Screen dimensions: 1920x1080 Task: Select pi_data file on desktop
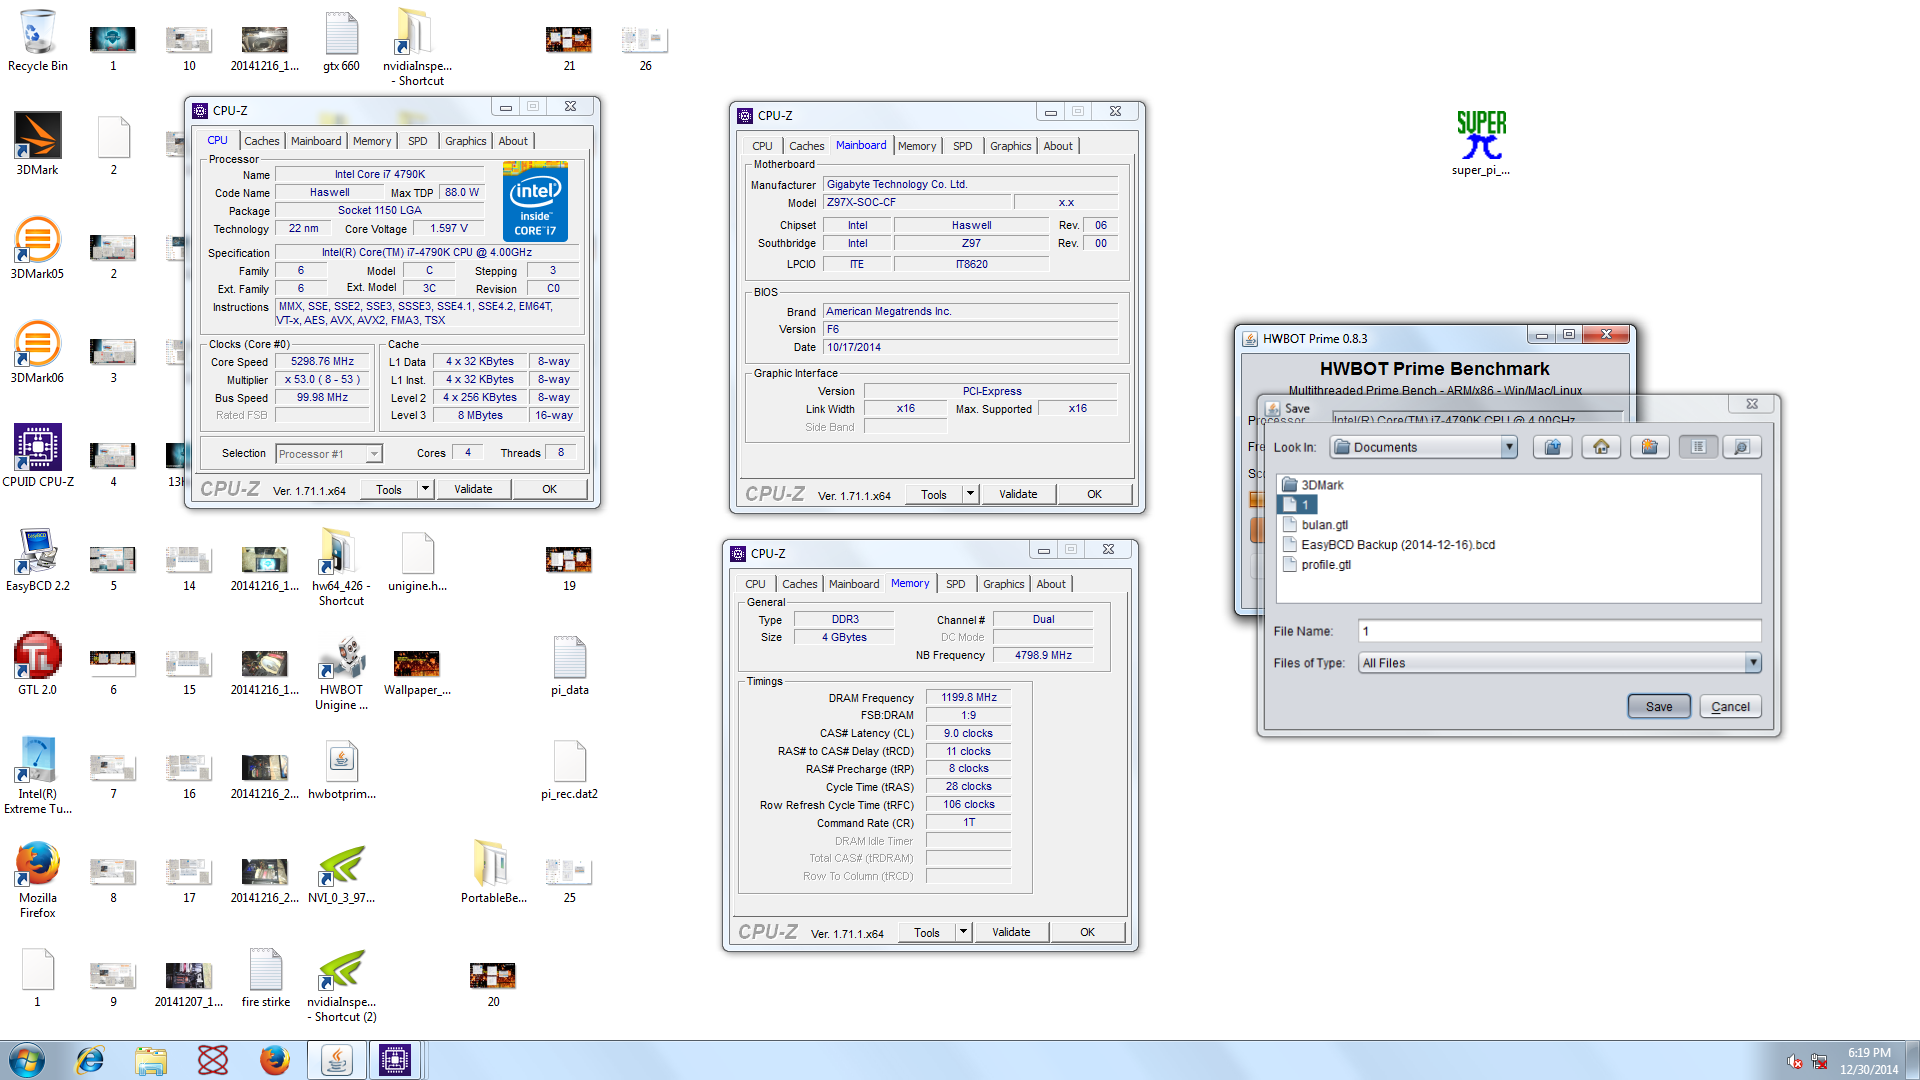[569, 665]
